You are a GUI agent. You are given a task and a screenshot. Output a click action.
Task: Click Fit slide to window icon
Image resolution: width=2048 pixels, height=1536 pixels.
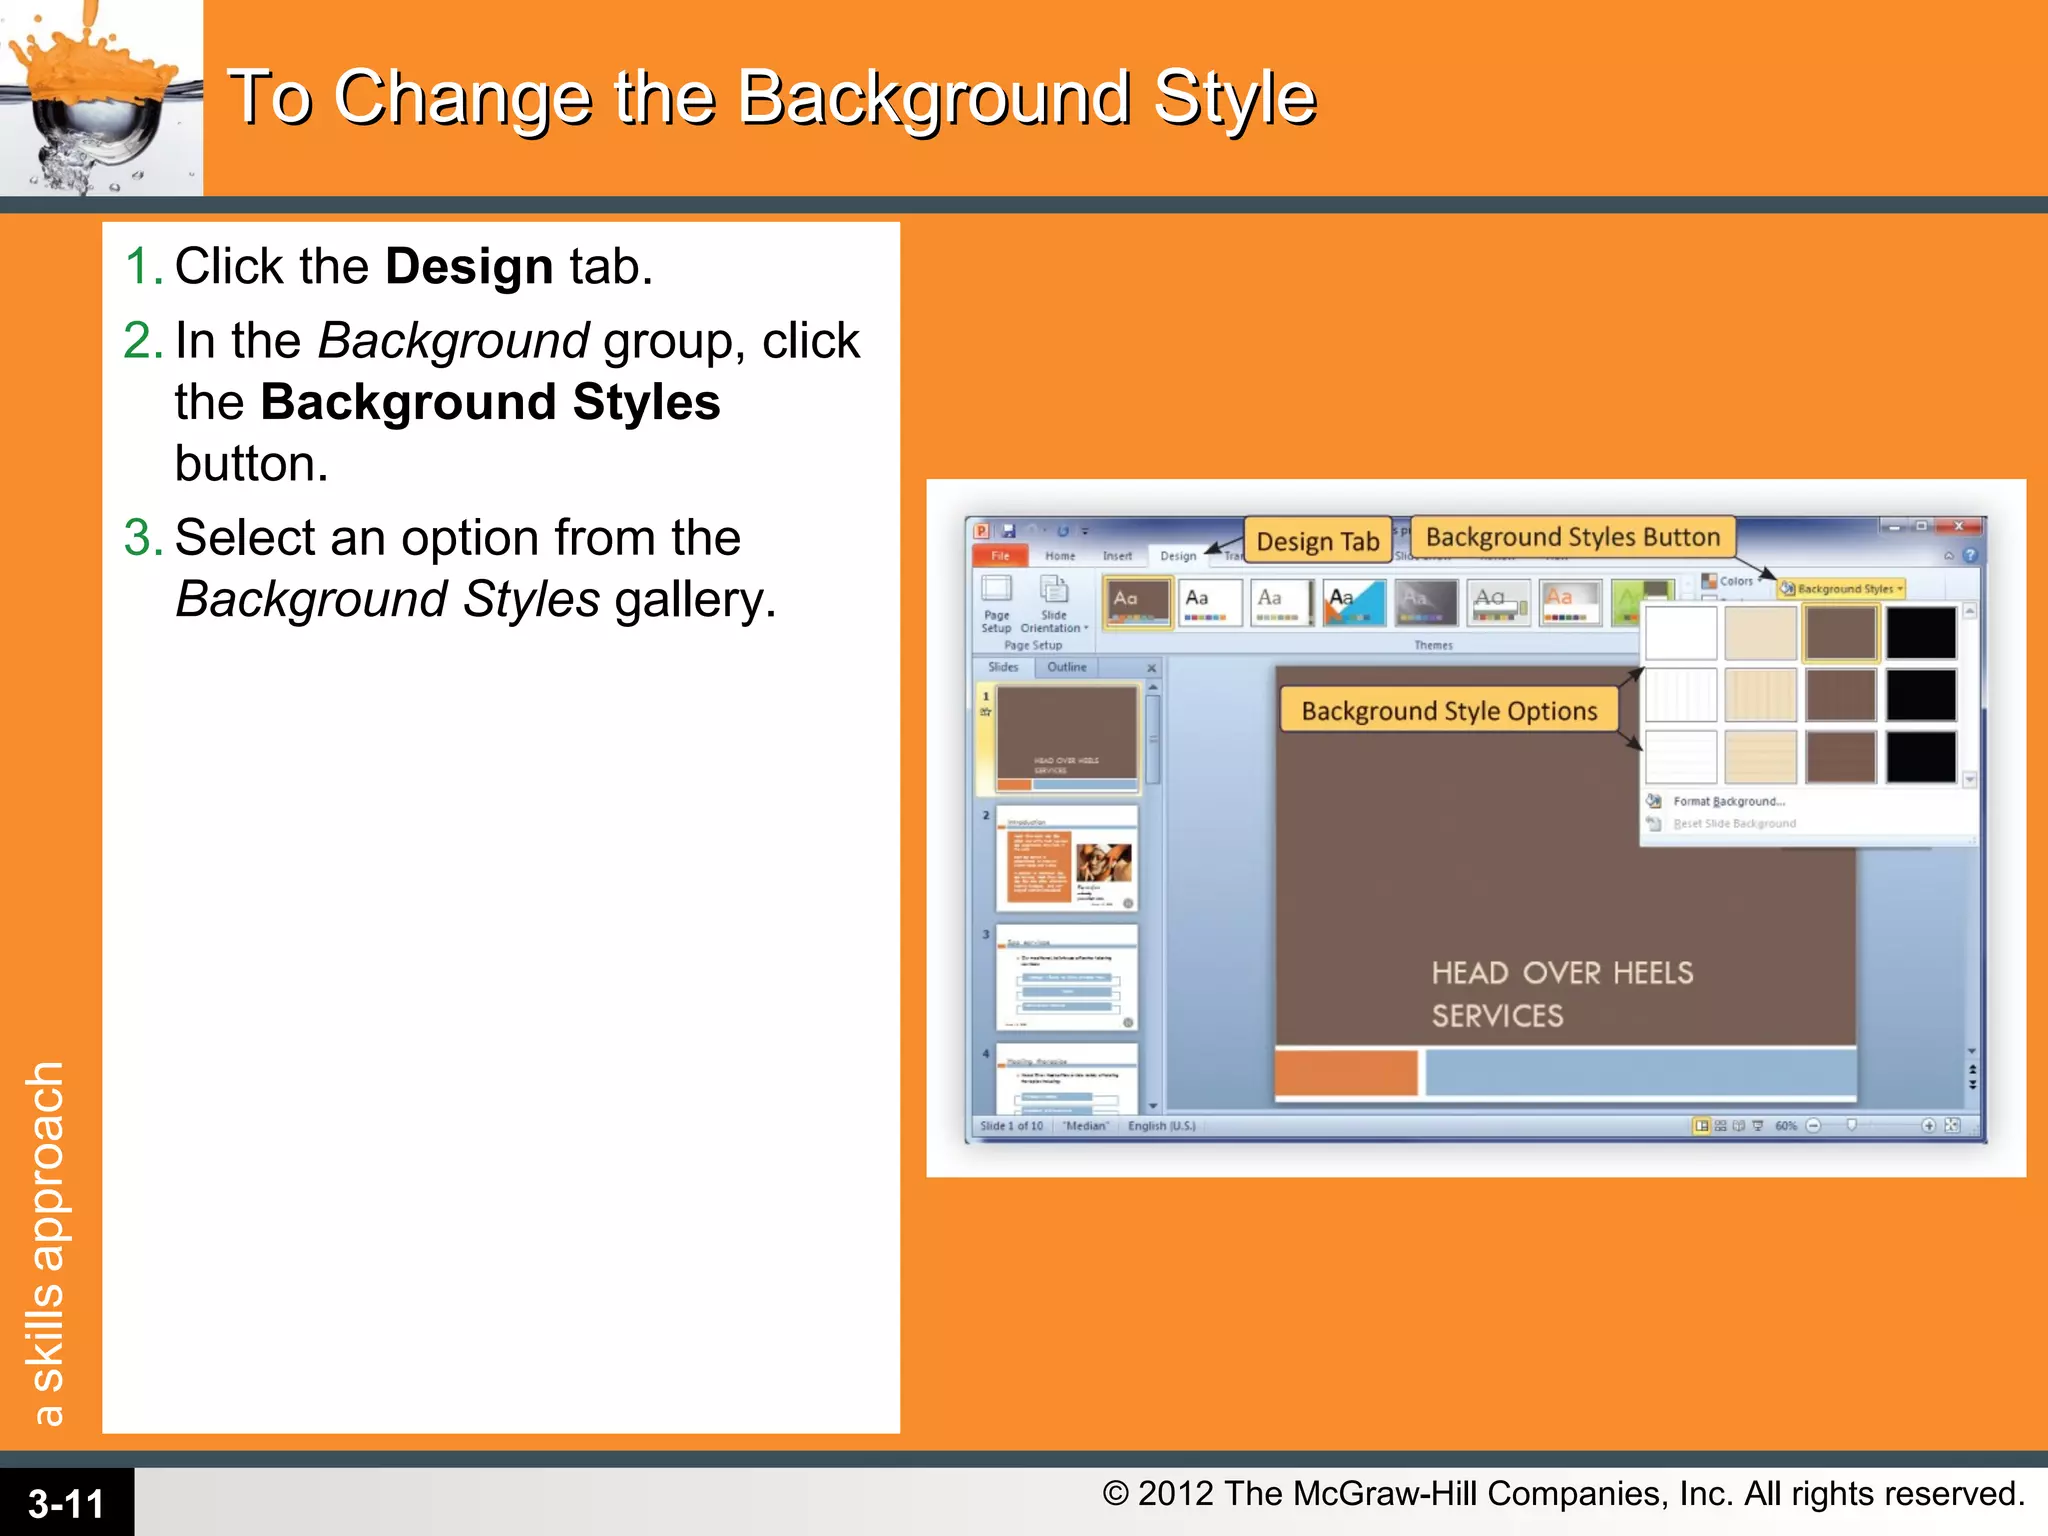(x=1952, y=1126)
